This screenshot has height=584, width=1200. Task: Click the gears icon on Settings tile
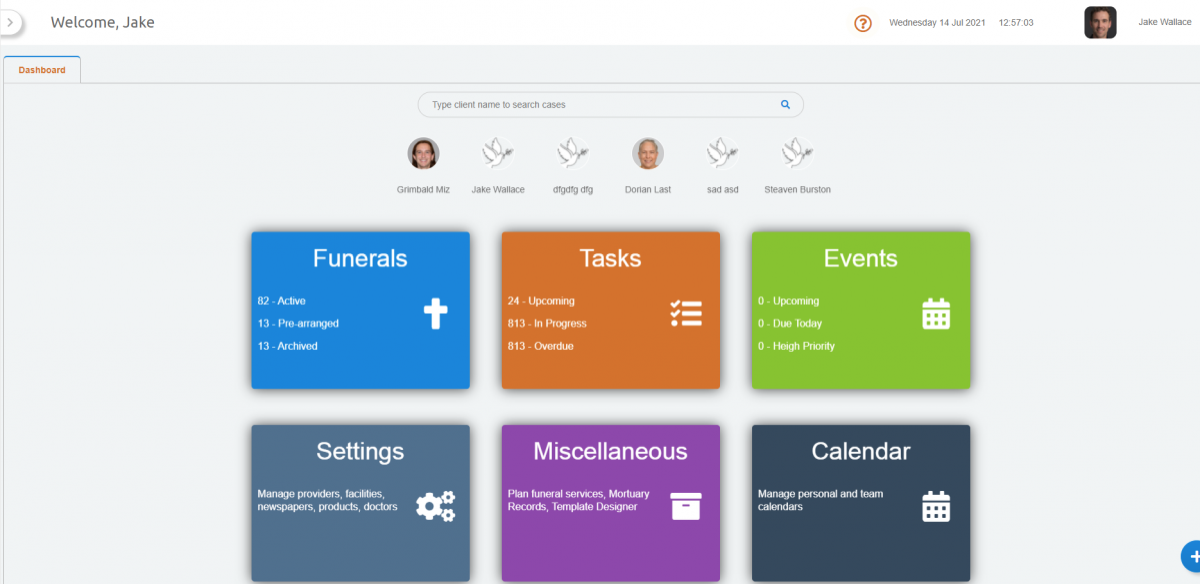tap(435, 506)
